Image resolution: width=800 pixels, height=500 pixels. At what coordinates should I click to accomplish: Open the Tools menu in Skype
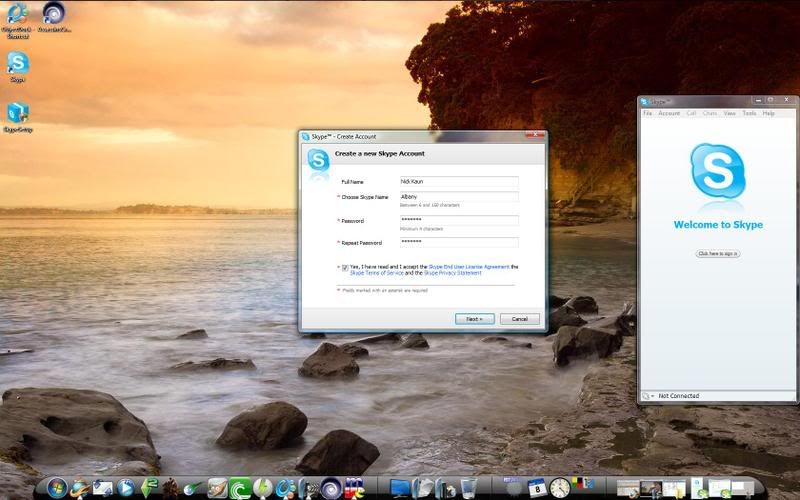coord(749,113)
